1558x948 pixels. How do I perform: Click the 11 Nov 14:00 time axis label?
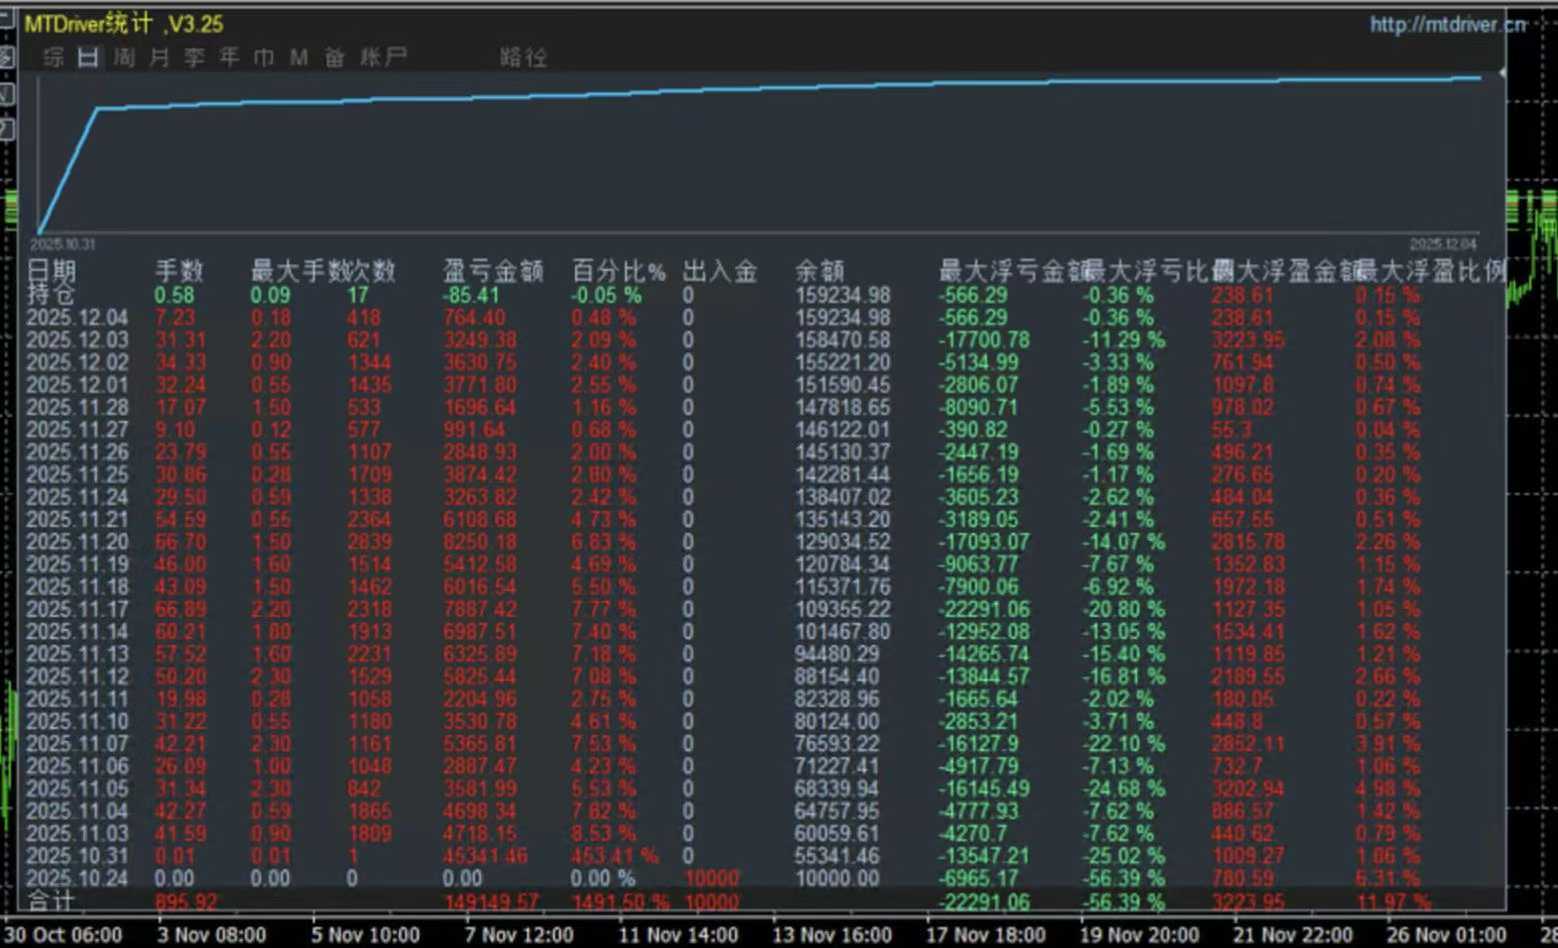(x=678, y=935)
